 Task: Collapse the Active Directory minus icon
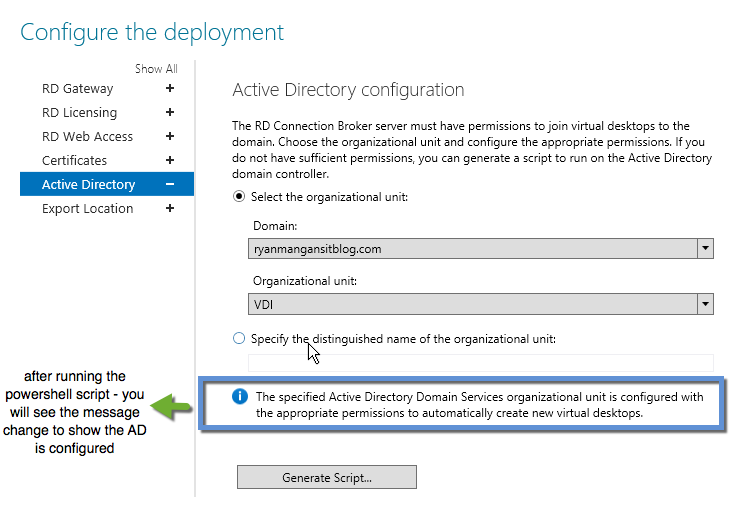pyautogui.click(x=170, y=185)
